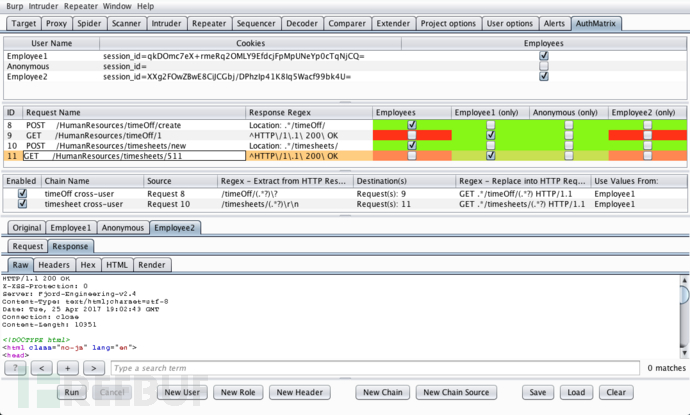Select the Employee2 session cookie cell
690x415 pixels.
[250, 77]
